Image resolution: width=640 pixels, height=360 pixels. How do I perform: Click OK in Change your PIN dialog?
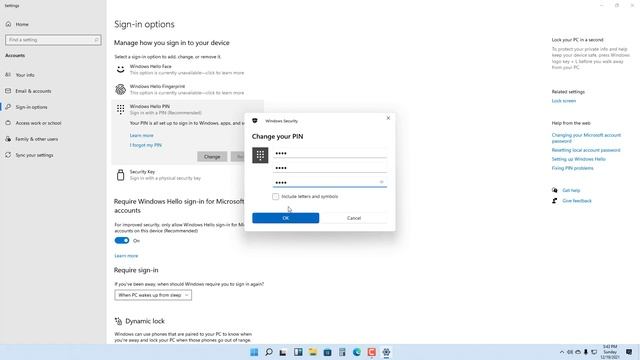285,218
